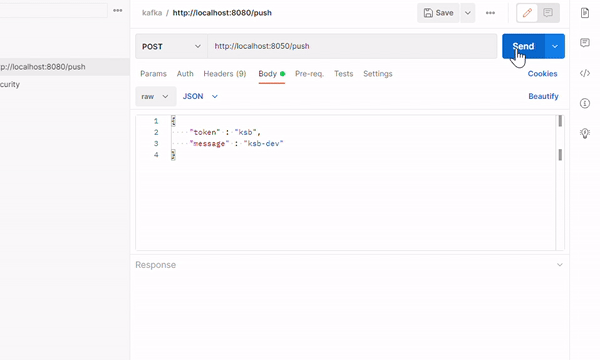Select localhost:8080/push request in sidebar
Image resolution: width=600 pixels, height=360 pixels.
[65, 67]
